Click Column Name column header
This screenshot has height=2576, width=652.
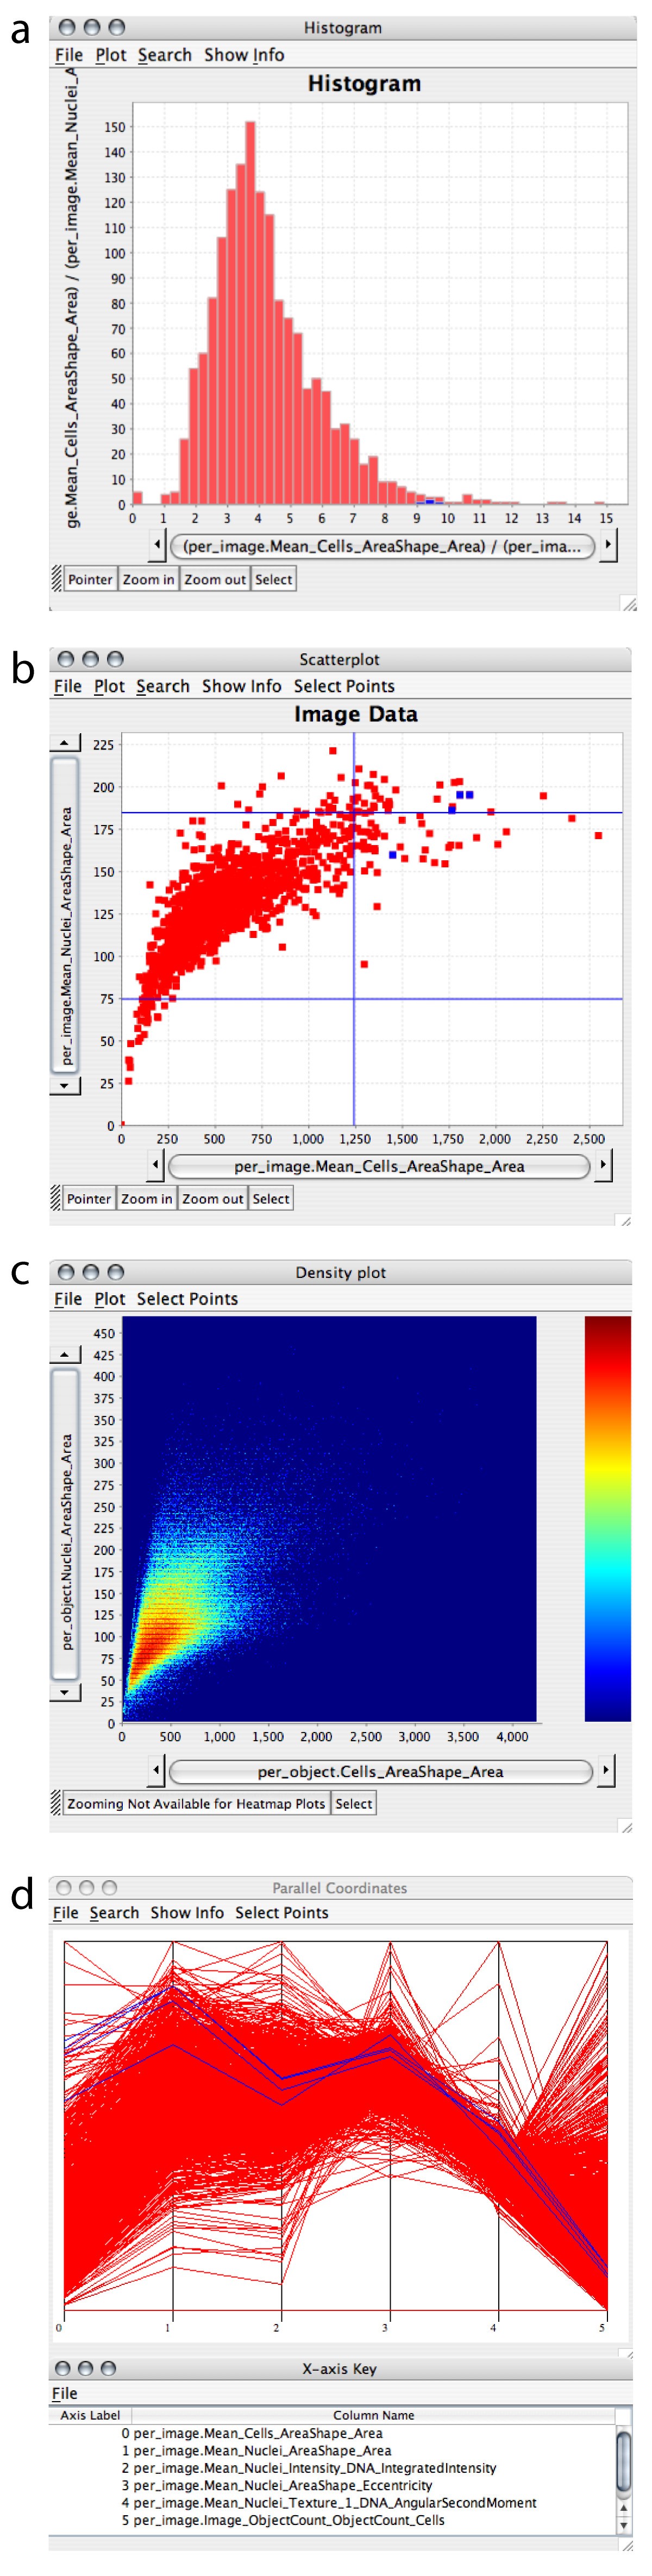point(374,2415)
